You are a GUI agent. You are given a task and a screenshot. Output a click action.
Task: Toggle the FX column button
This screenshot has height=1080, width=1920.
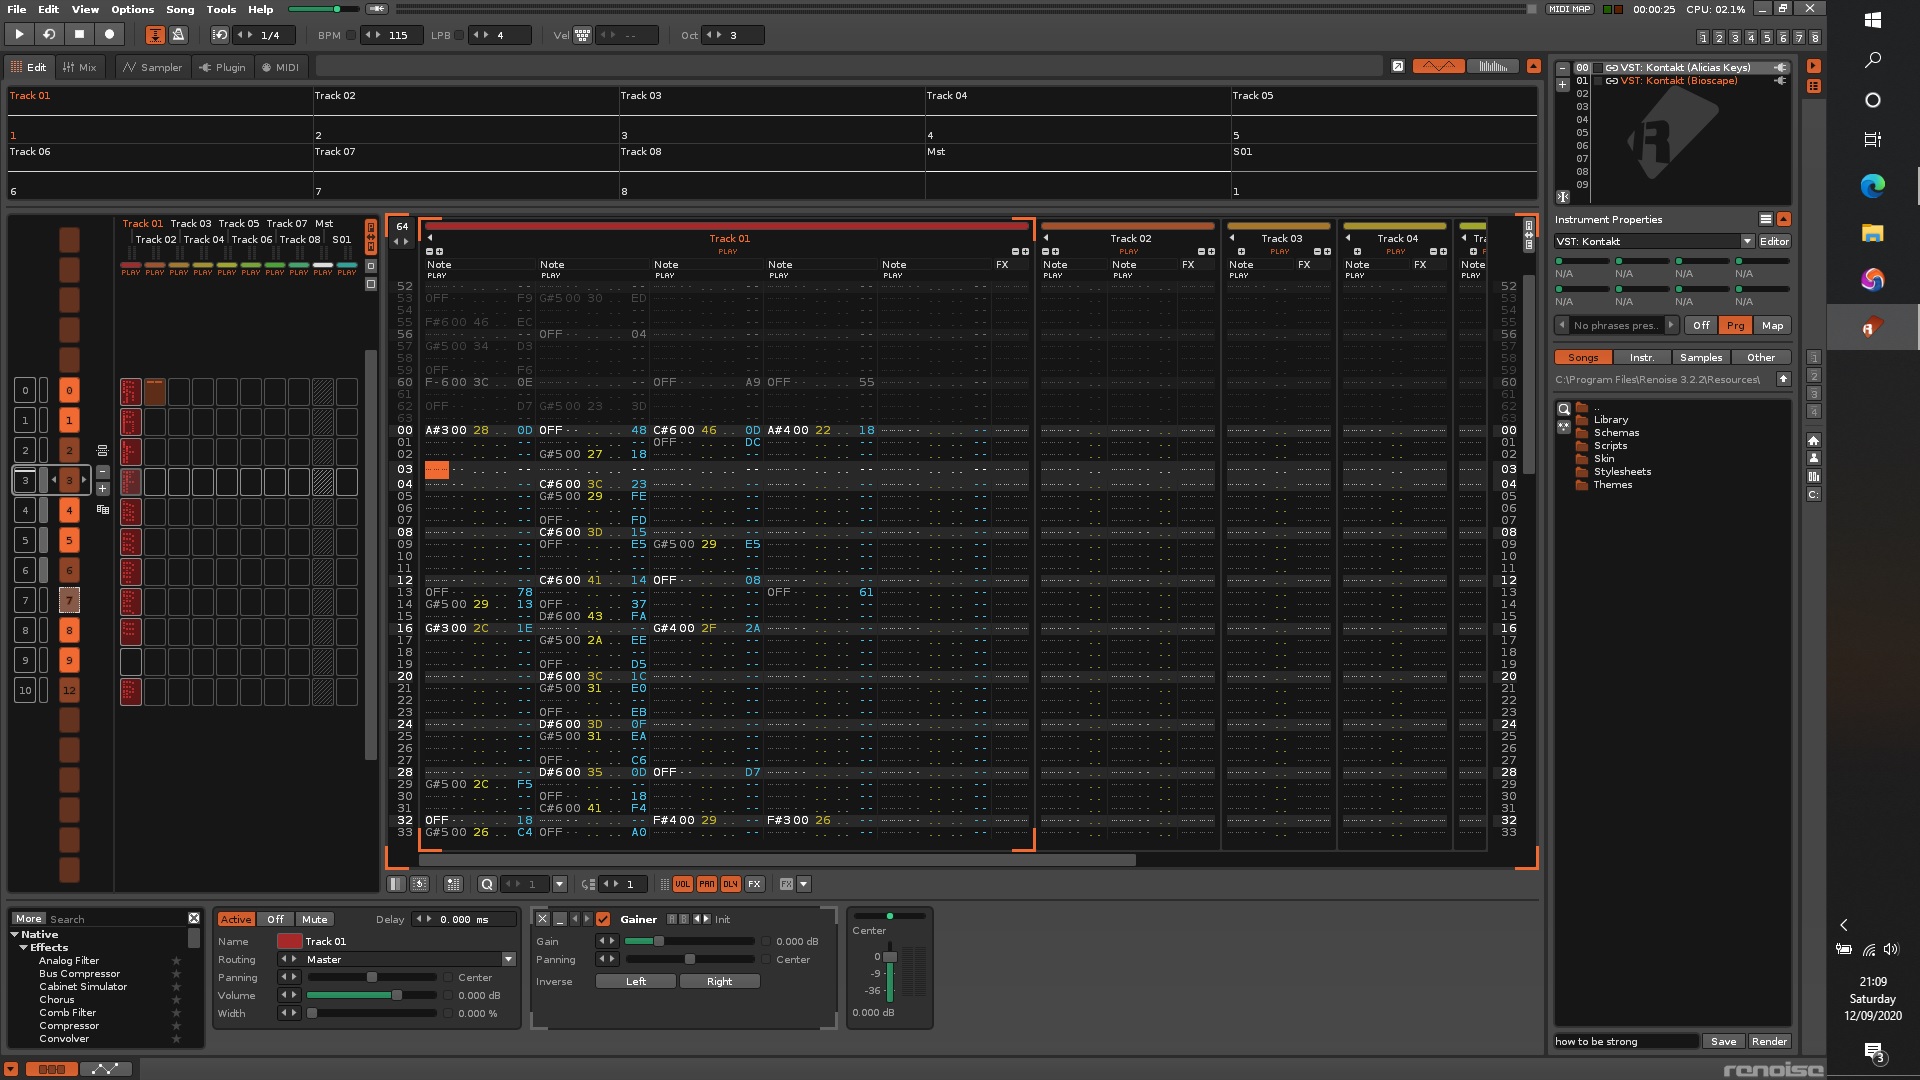(755, 884)
